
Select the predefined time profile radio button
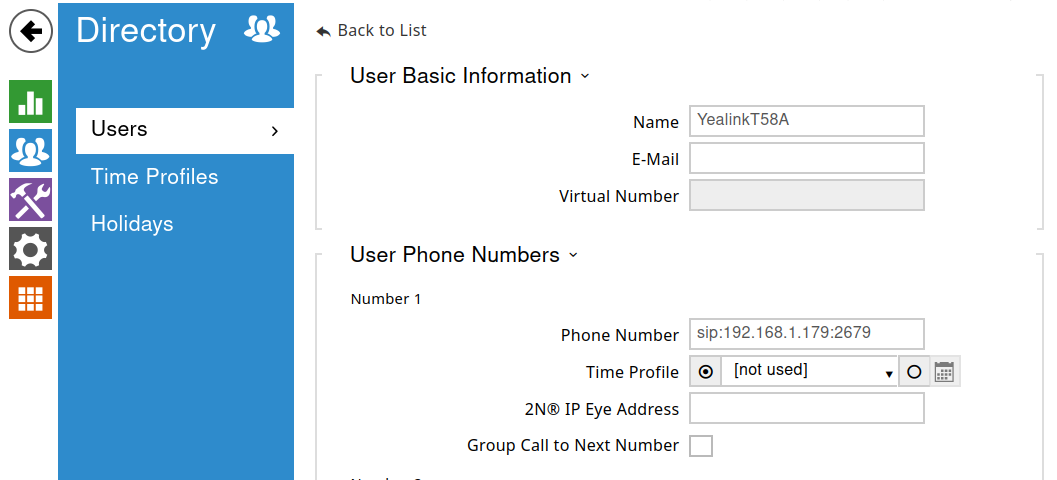coord(706,372)
